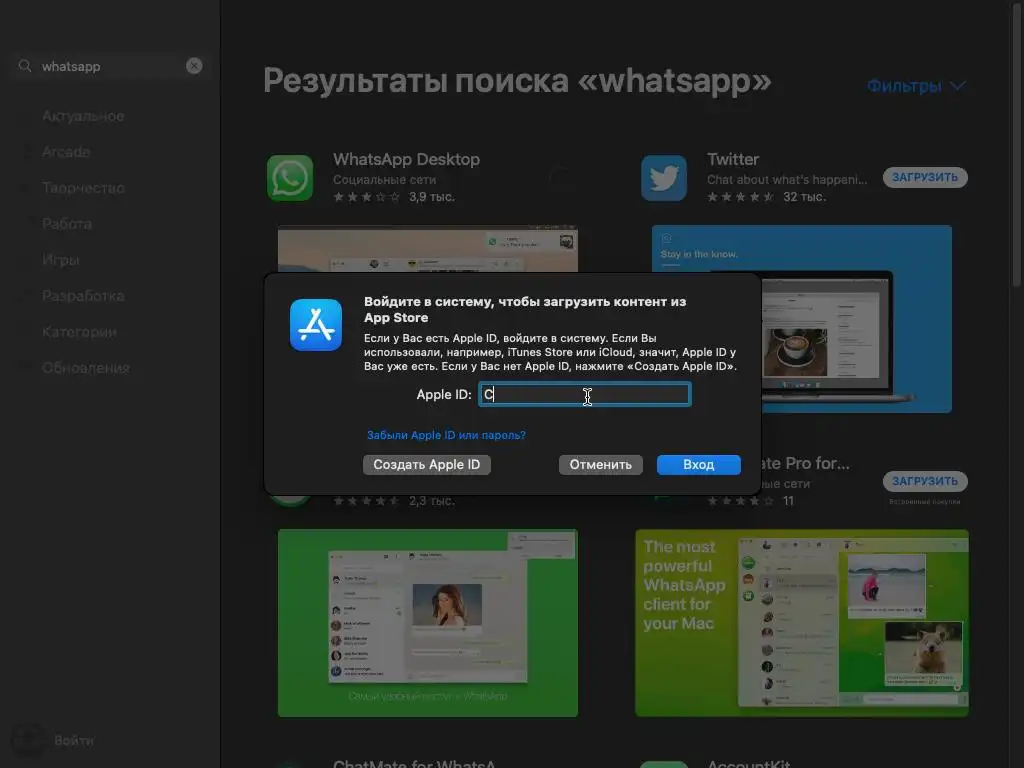Screen dimensions: 1024x768
Task: Open the 'WhatsApp Desktop' title
Action: point(406,159)
